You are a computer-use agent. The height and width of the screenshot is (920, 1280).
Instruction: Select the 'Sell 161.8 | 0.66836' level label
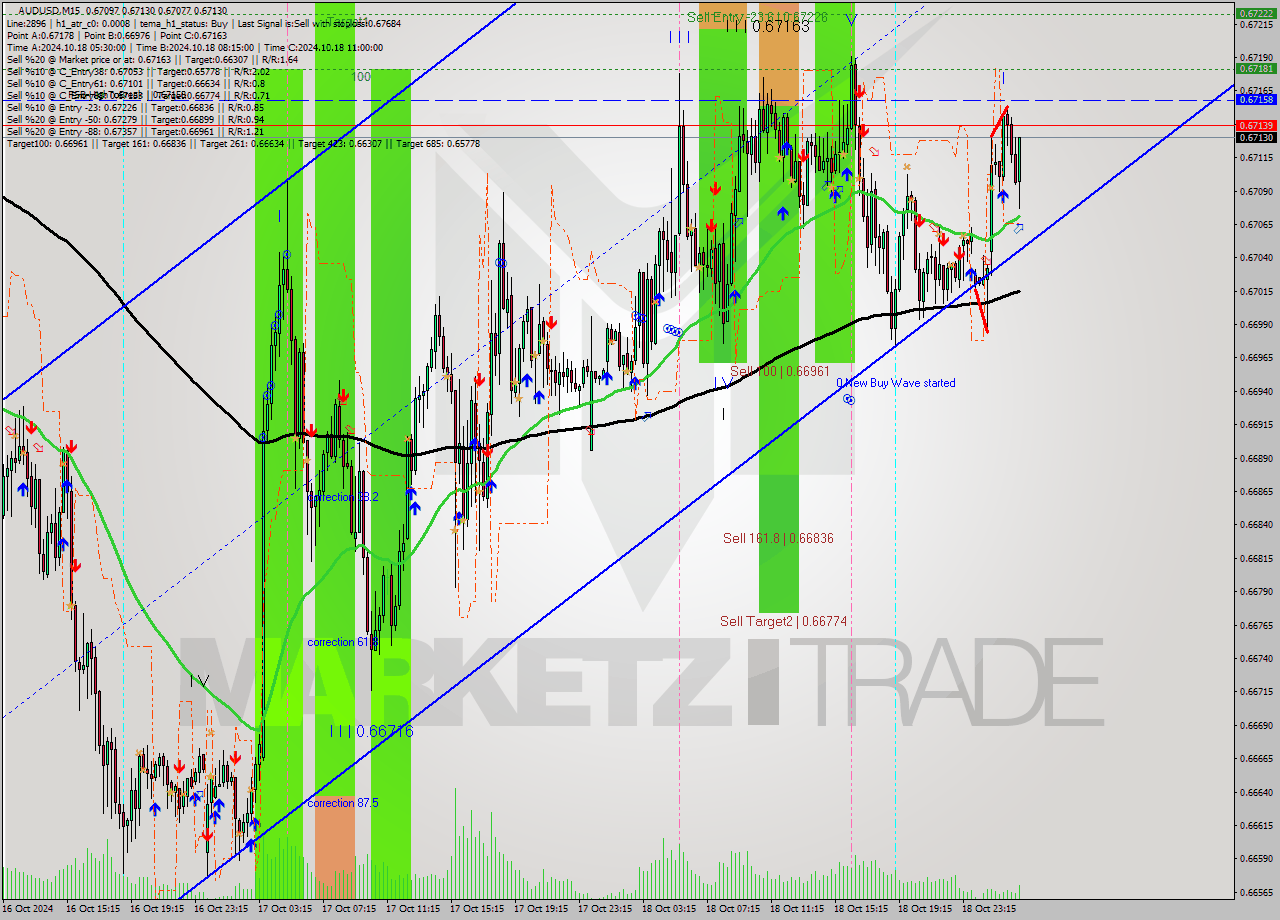click(x=778, y=538)
